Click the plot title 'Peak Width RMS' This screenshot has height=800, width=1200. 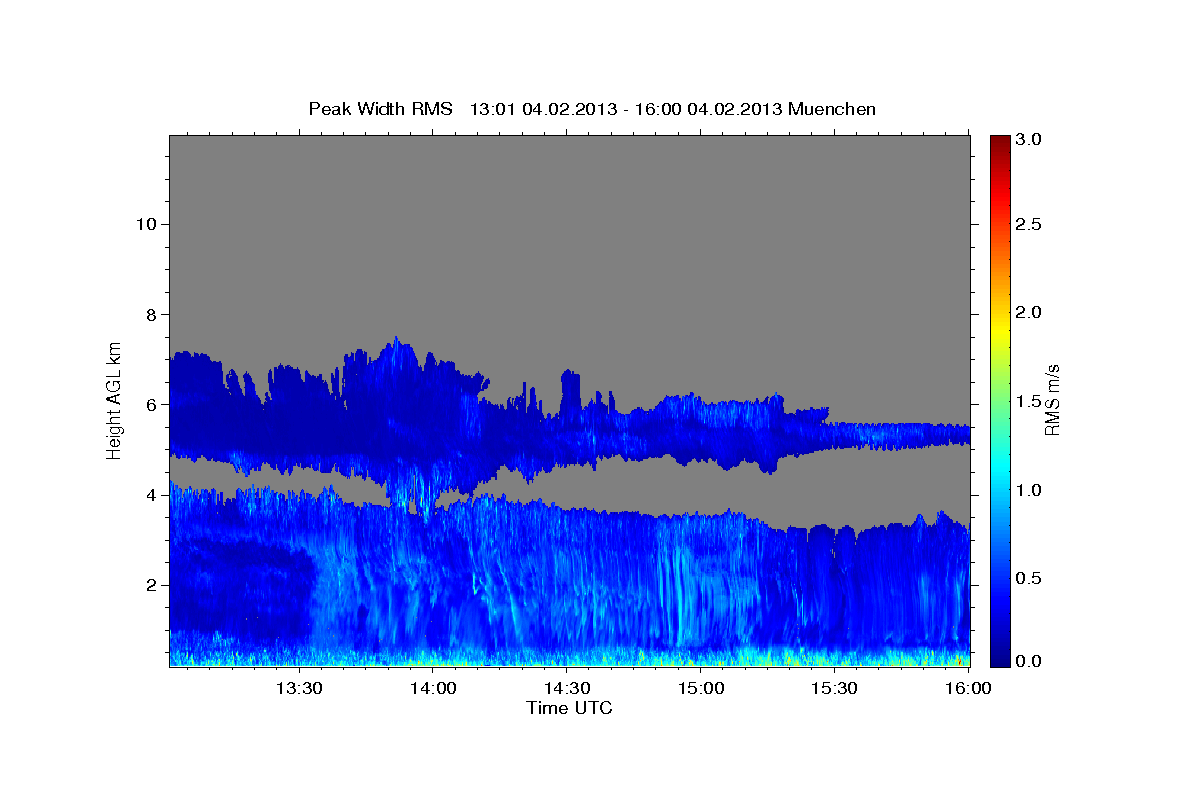coord(380,109)
